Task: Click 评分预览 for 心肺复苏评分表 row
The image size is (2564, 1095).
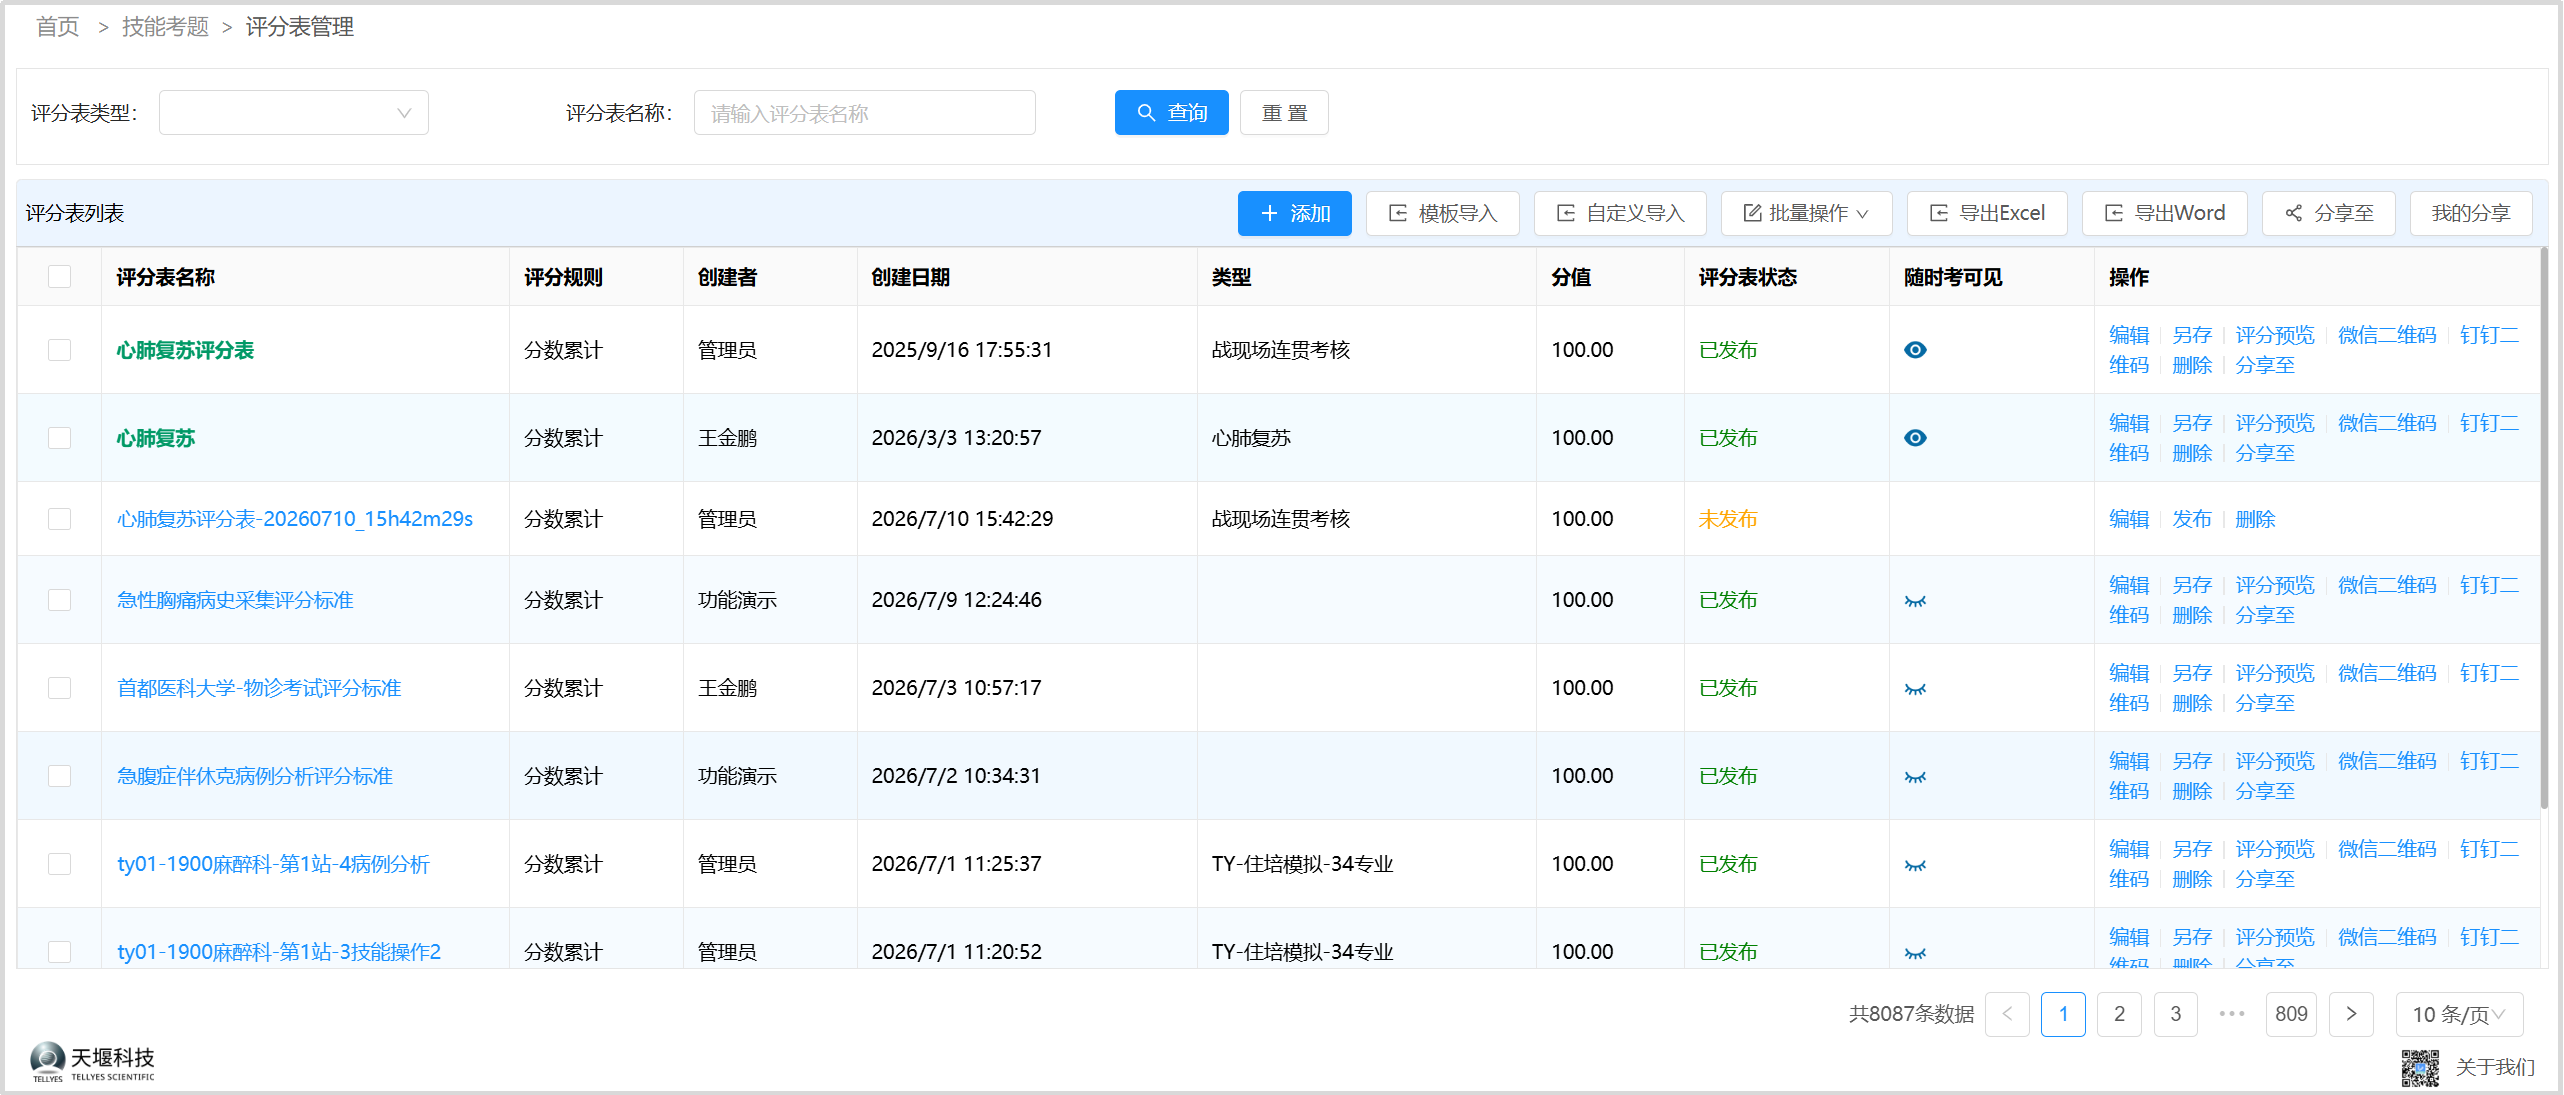Action: [2275, 335]
